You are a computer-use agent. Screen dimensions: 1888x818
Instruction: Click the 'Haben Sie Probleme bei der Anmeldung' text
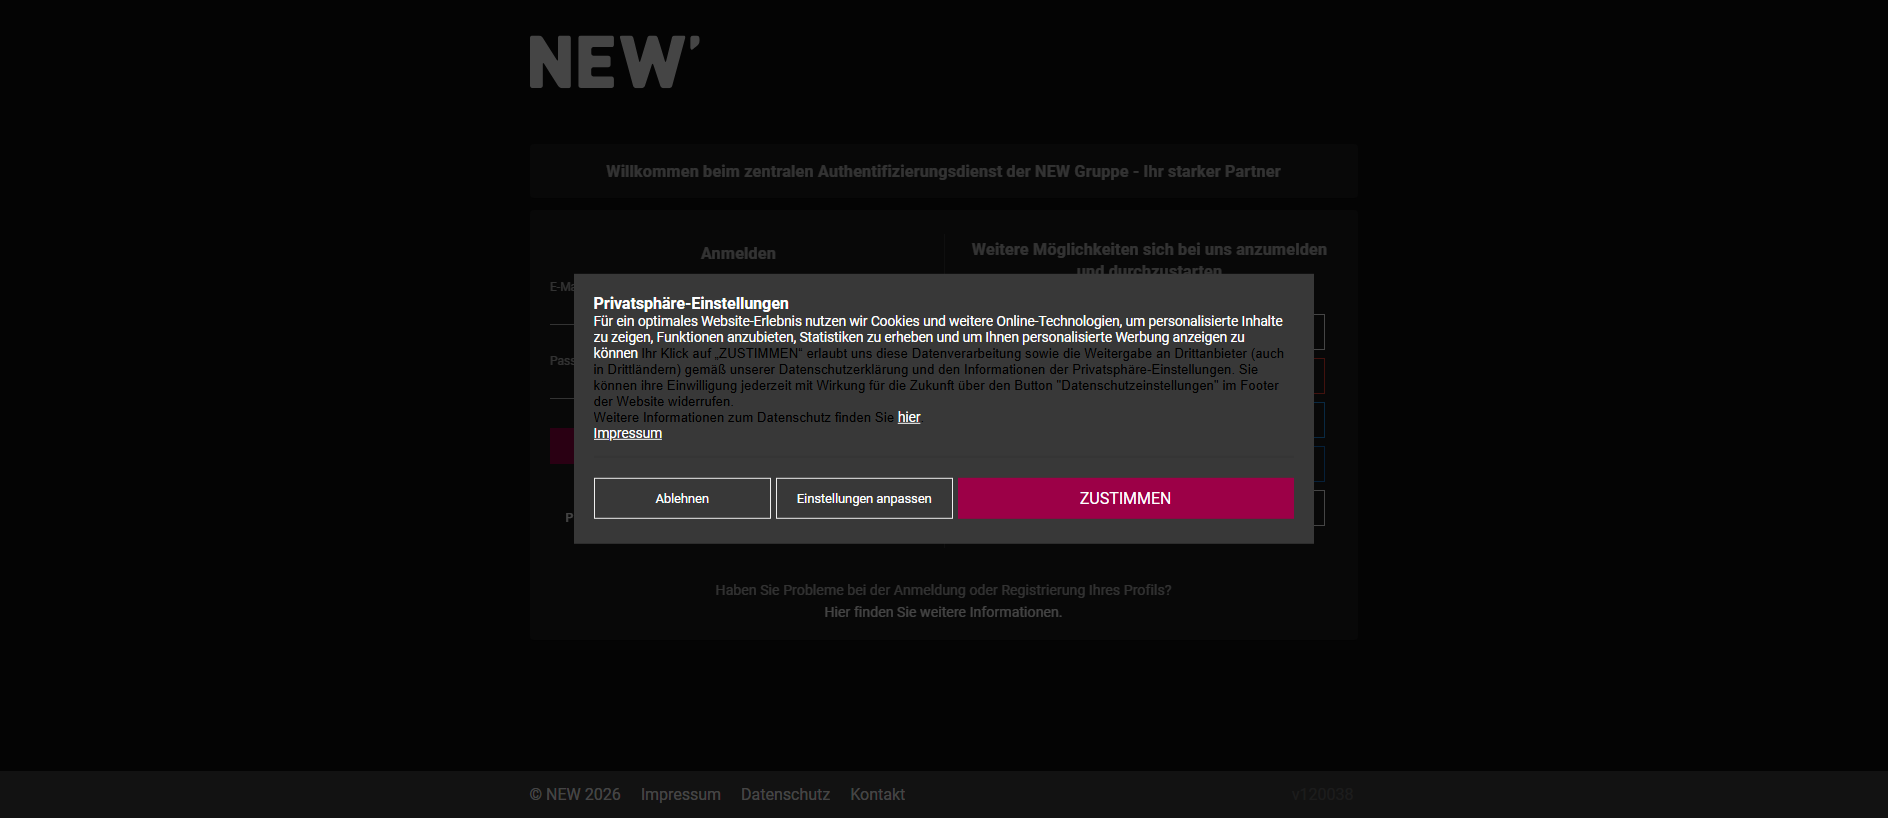pyautogui.click(x=943, y=590)
